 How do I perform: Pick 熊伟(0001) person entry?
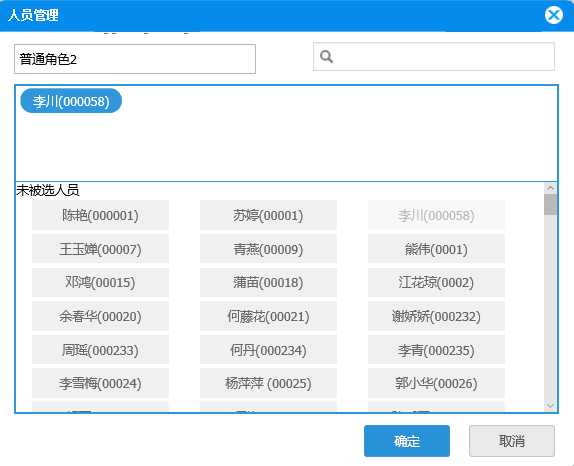point(436,249)
